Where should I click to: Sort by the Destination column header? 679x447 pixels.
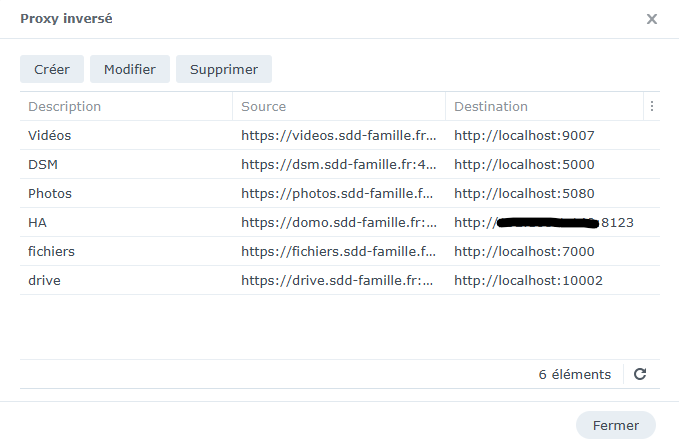click(x=491, y=106)
